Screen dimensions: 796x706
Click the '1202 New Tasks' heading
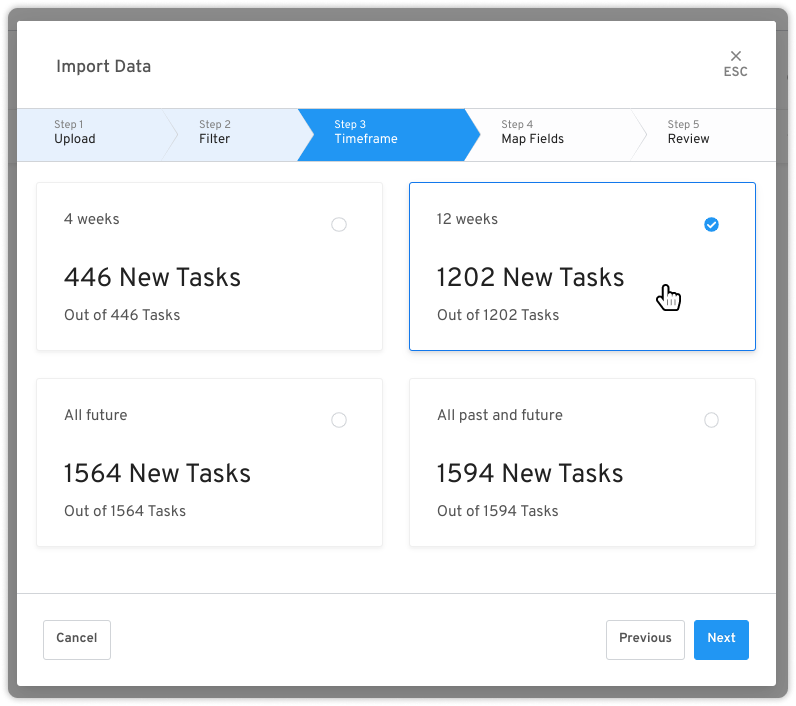[x=530, y=278]
